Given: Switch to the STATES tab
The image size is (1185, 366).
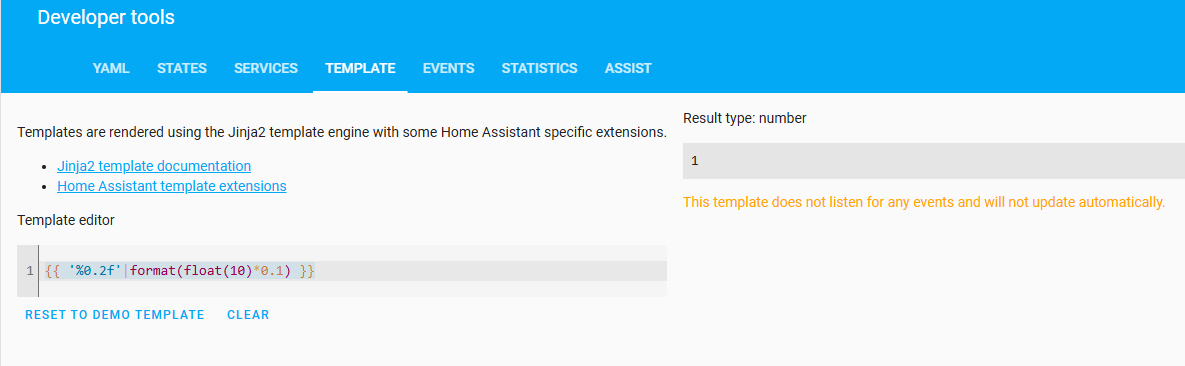Looking at the screenshot, I should (x=182, y=68).
